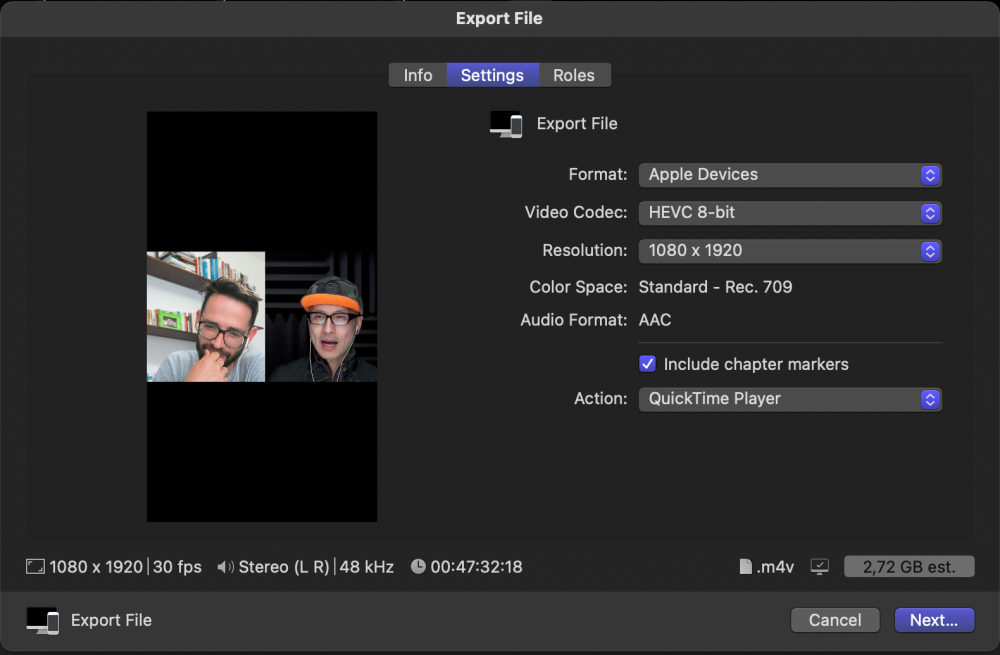The image size is (1000, 655).
Task: Click the frame size icon beside 1080 x 1920
Action: click(x=35, y=566)
